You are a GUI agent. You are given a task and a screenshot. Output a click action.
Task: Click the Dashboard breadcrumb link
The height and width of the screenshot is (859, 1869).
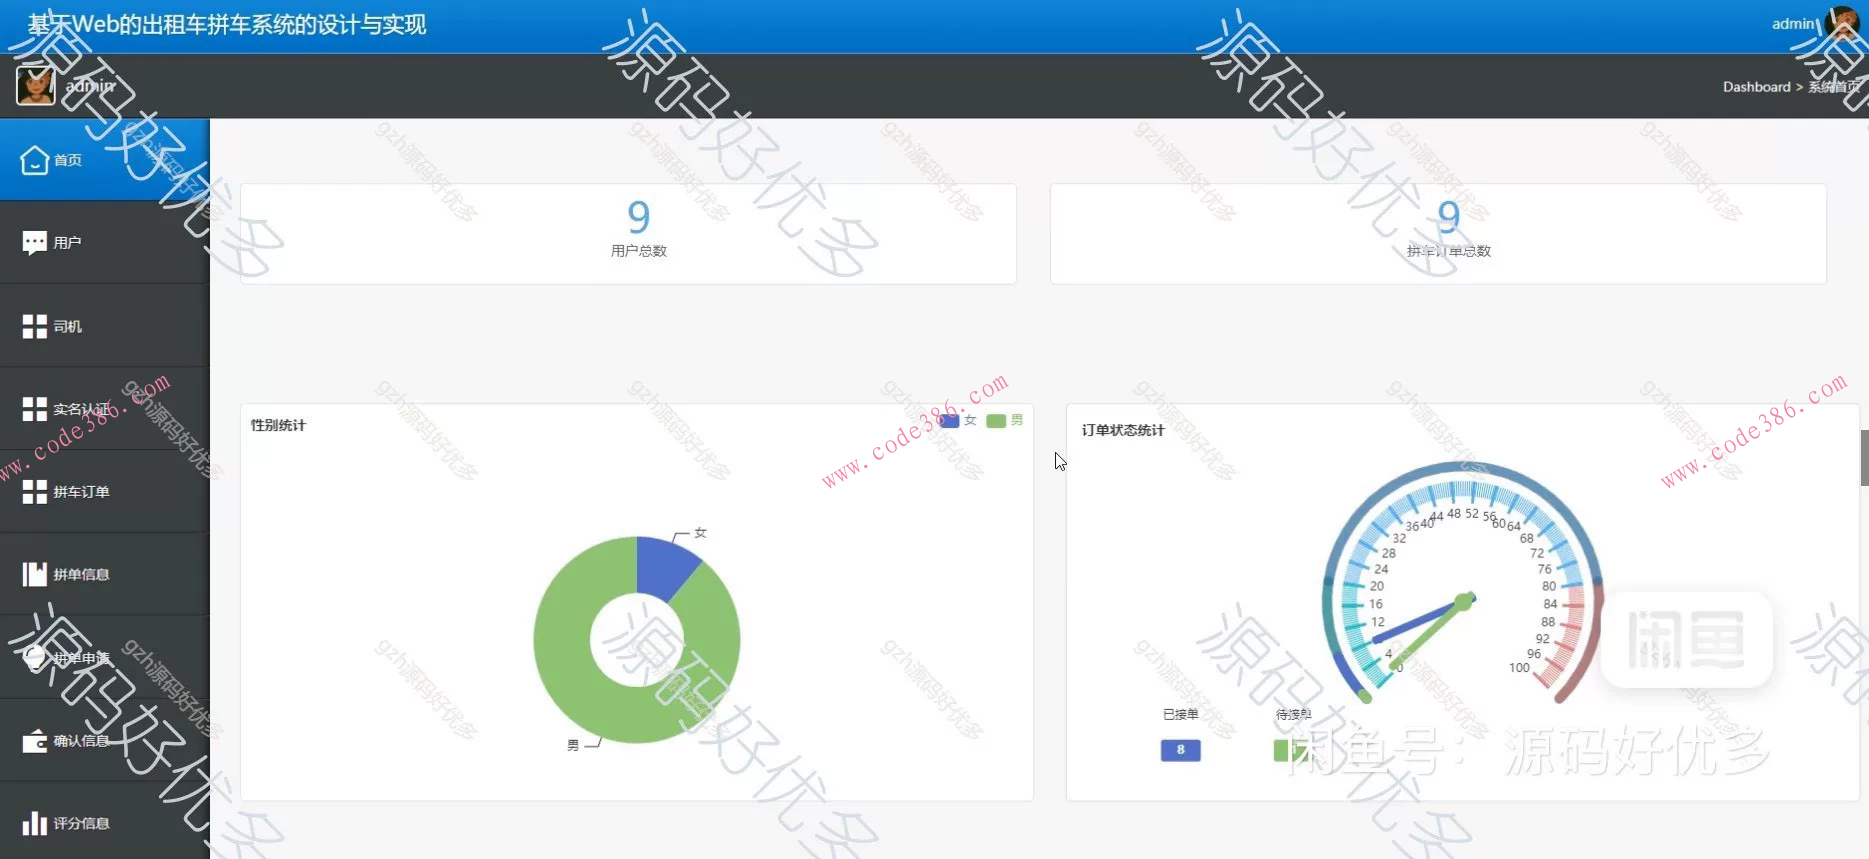point(1756,87)
